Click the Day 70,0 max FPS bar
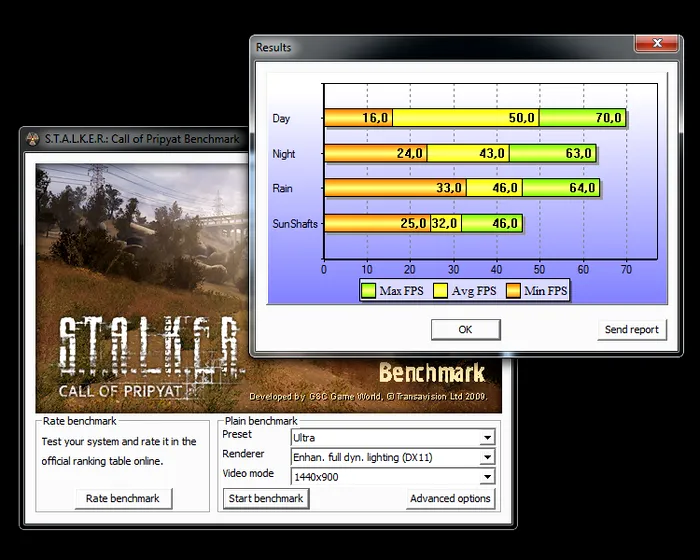The width and height of the screenshot is (700, 560). coord(582,118)
